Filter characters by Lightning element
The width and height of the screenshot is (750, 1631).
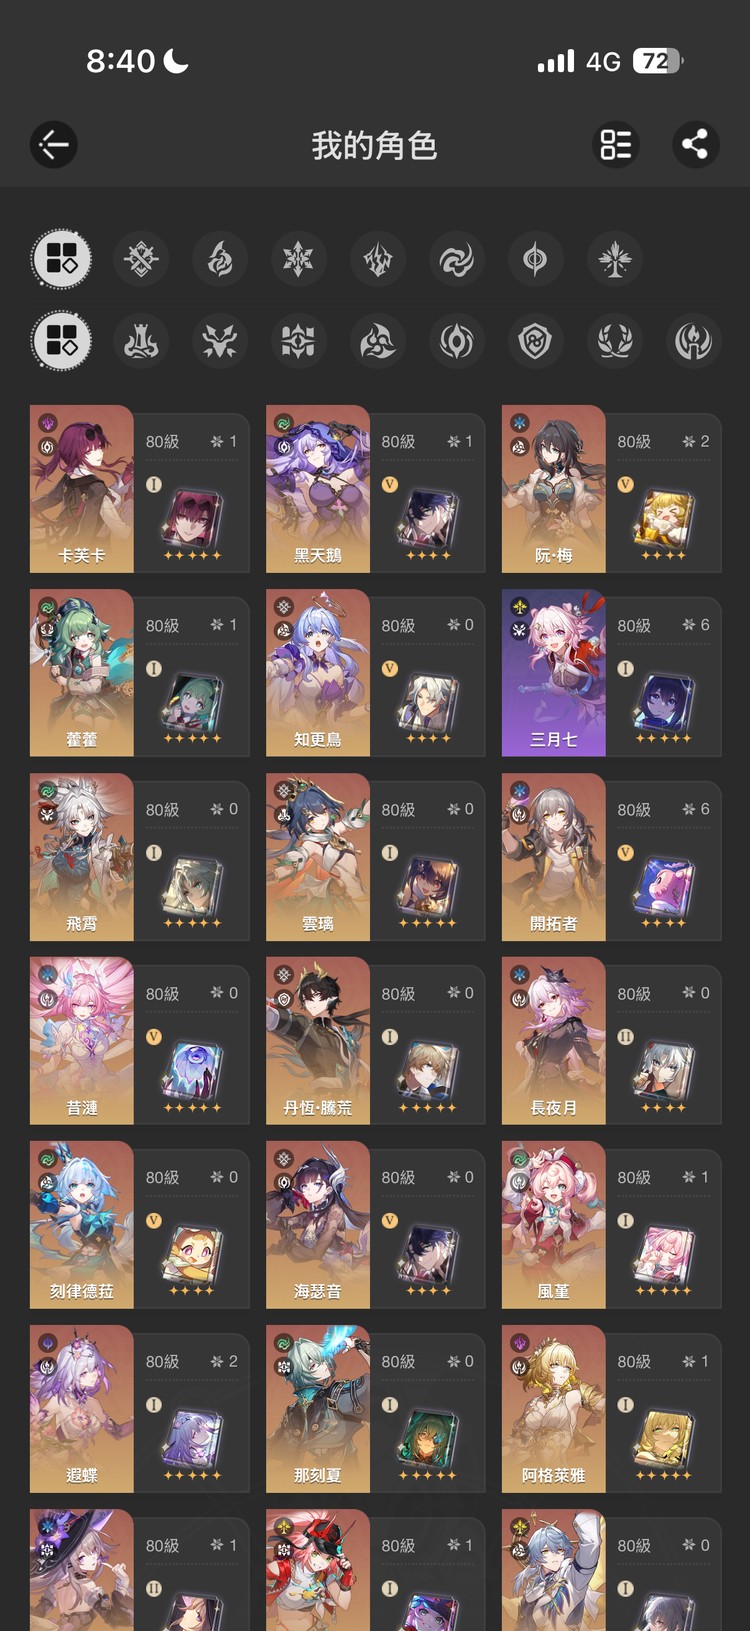pyautogui.click(x=377, y=260)
